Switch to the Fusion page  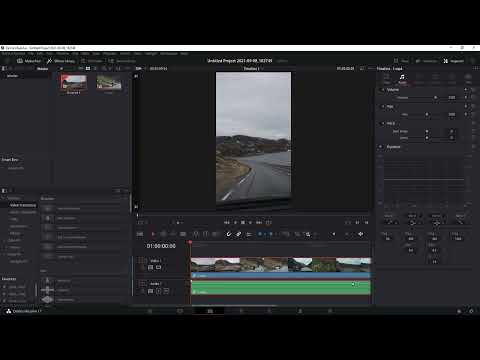241,311
